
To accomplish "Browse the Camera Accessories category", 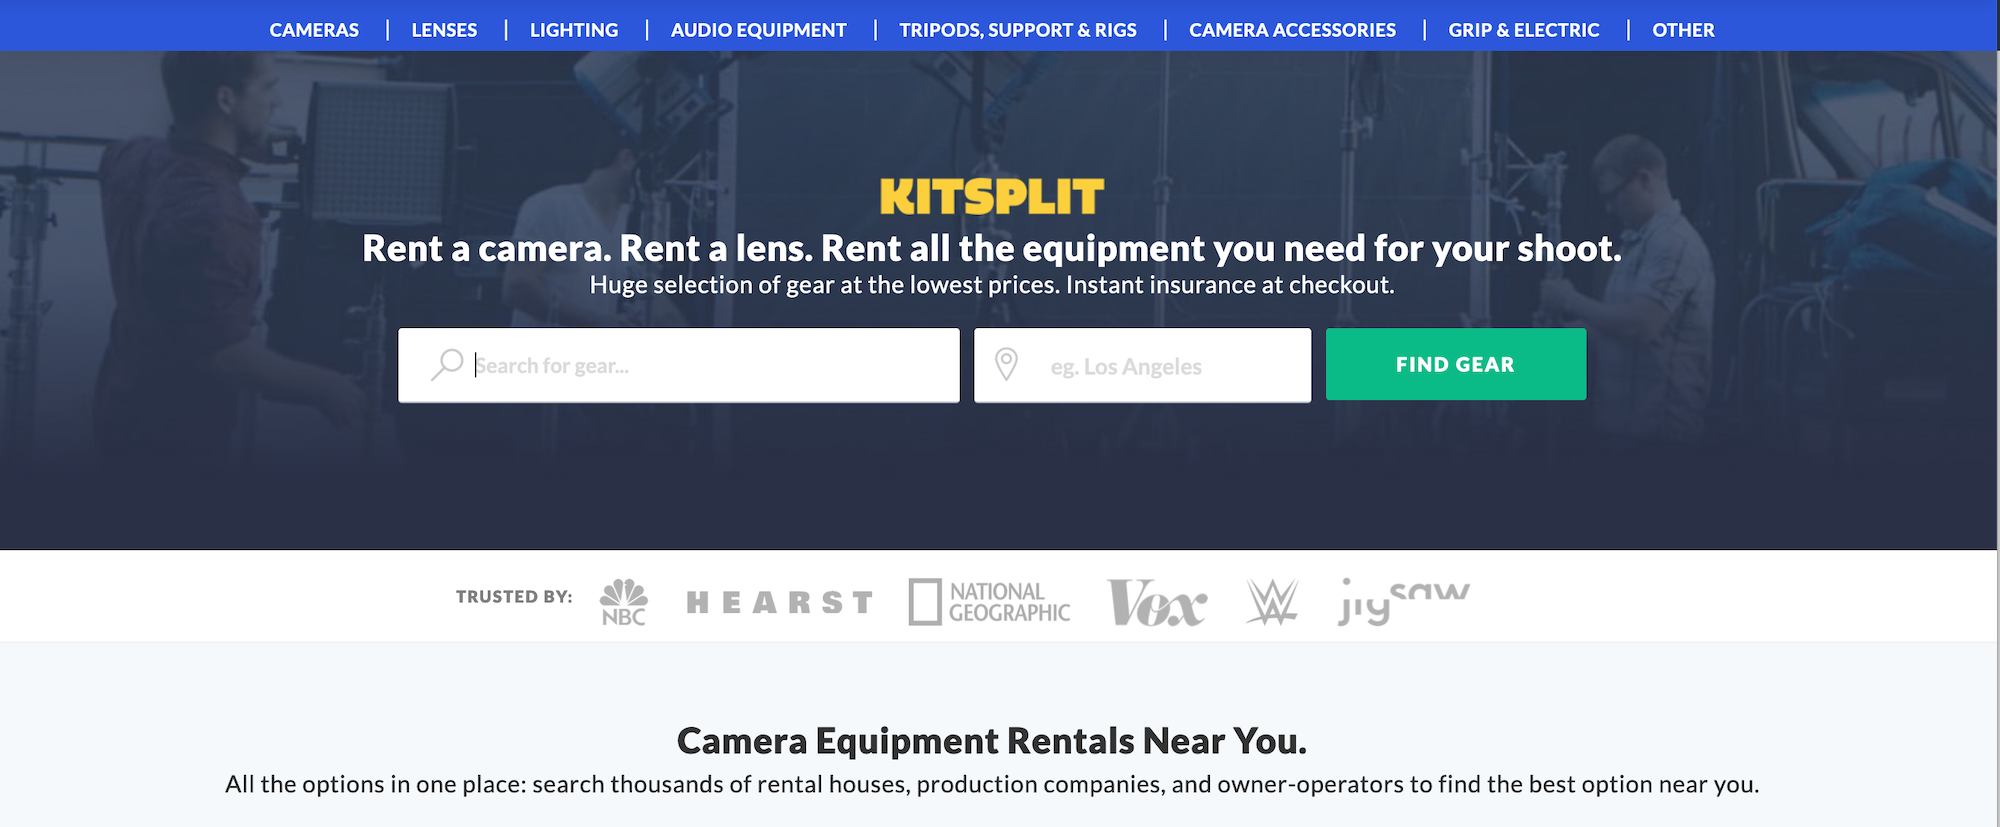I will pyautogui.click(x=1292, y=30).
